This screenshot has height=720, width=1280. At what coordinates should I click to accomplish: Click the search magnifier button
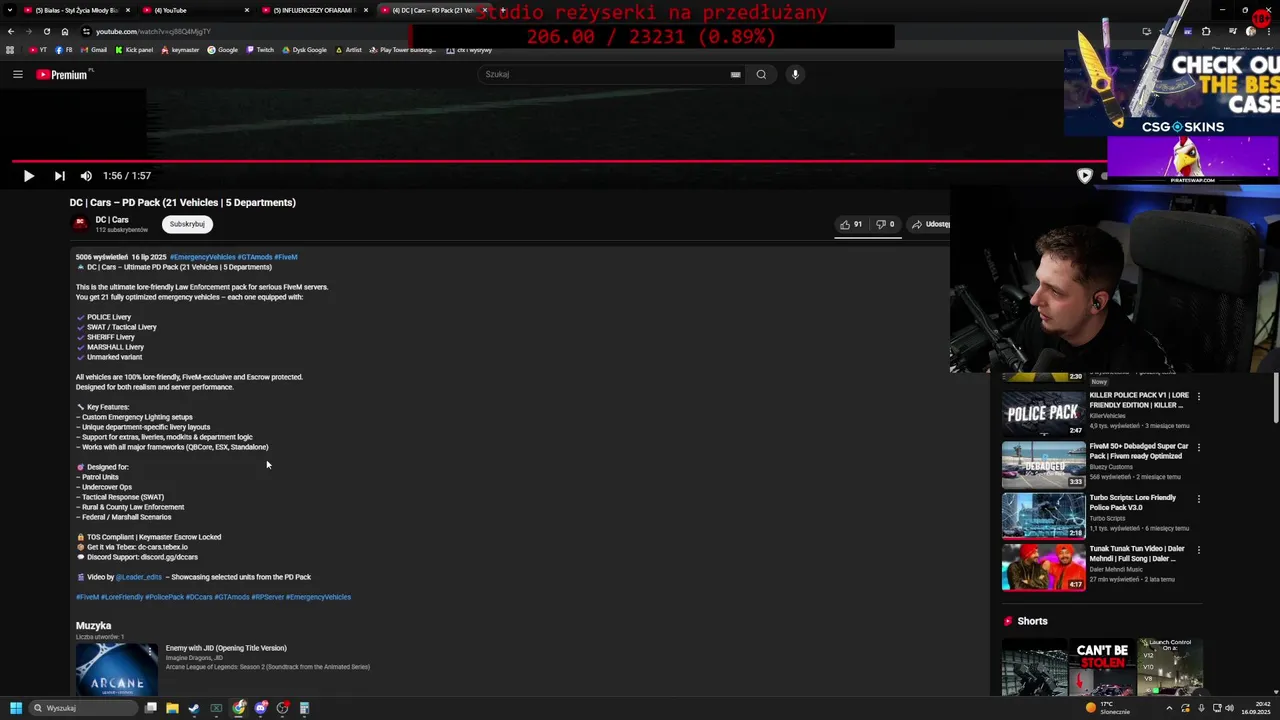point(761,74)
